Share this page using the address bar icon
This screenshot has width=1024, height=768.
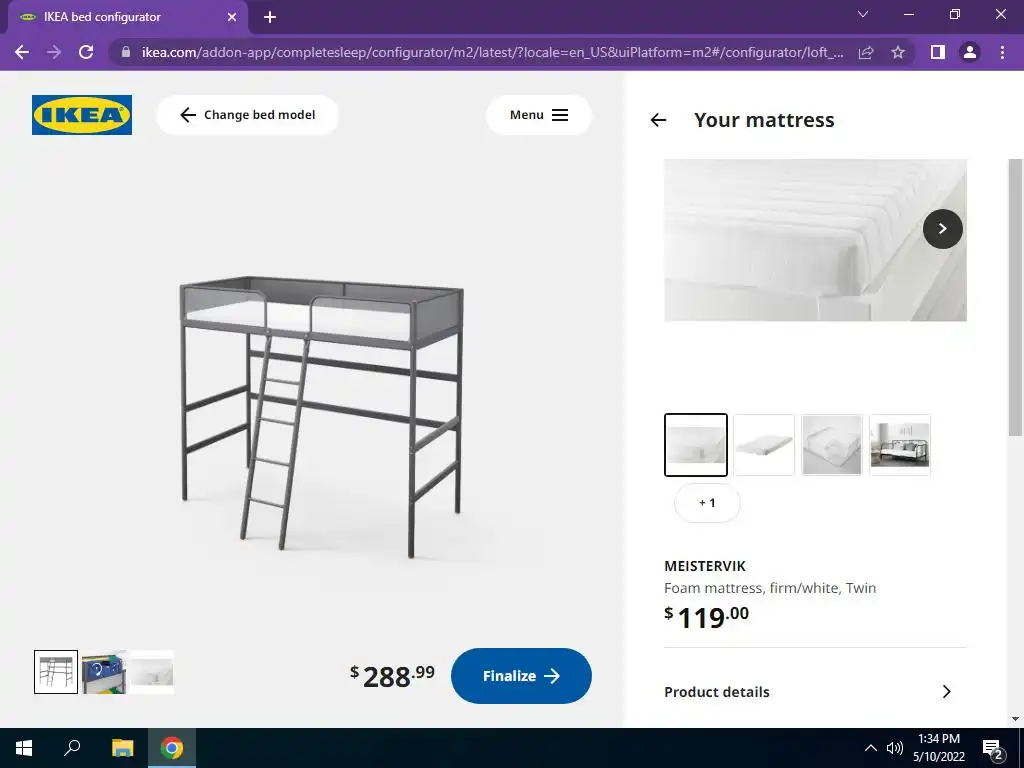coord(866,52)
